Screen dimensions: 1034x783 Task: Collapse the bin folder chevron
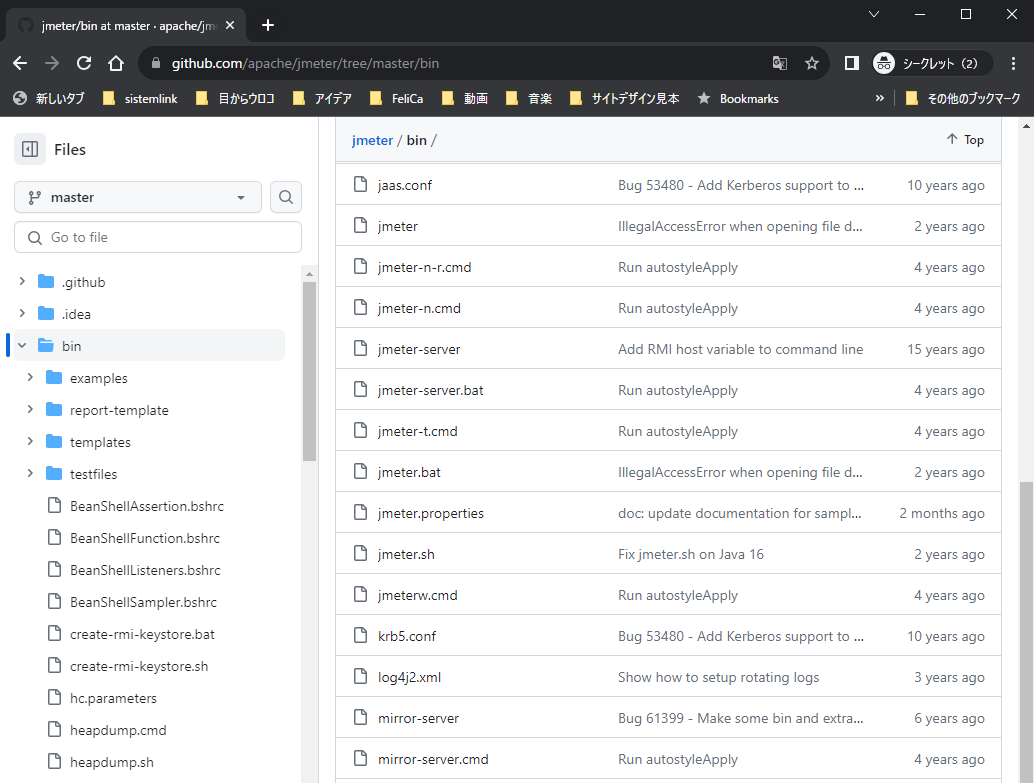click(x=22, y=346)
